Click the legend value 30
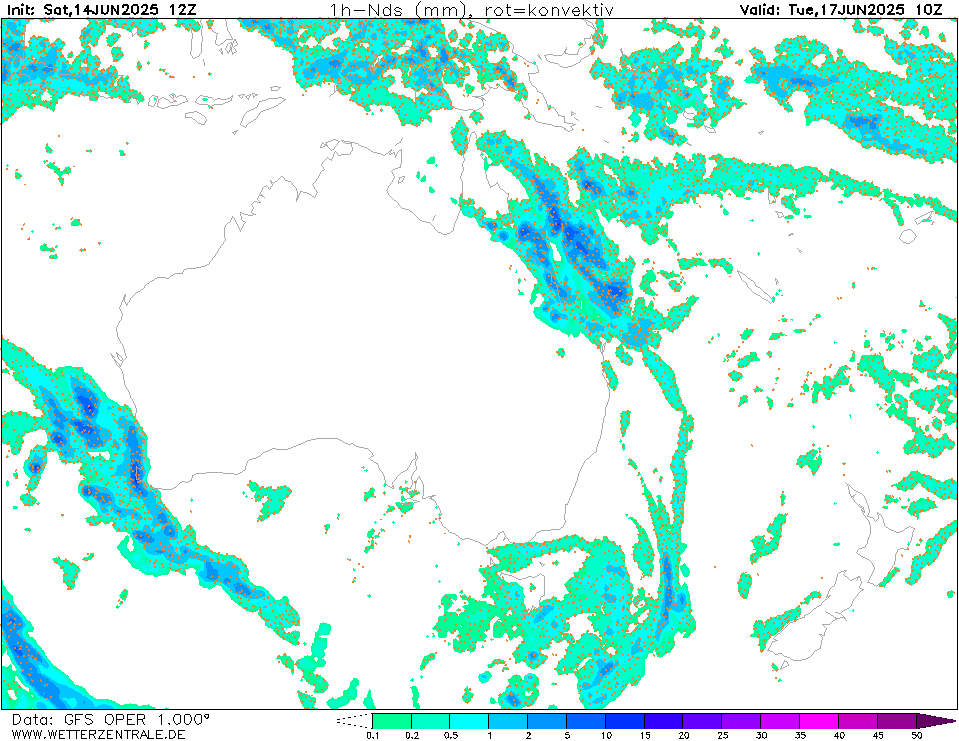 [x=761, y=735]
